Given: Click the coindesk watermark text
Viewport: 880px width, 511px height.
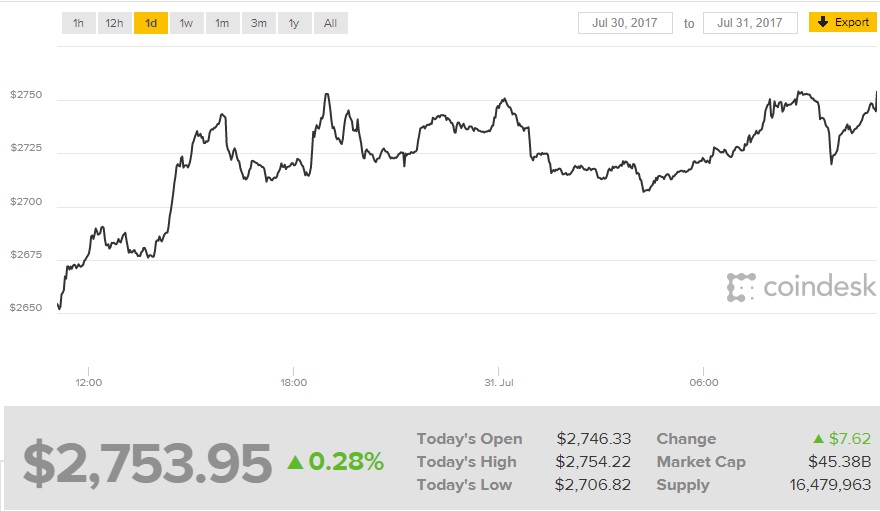Looking at the screenshot, I should pos(819,288).
